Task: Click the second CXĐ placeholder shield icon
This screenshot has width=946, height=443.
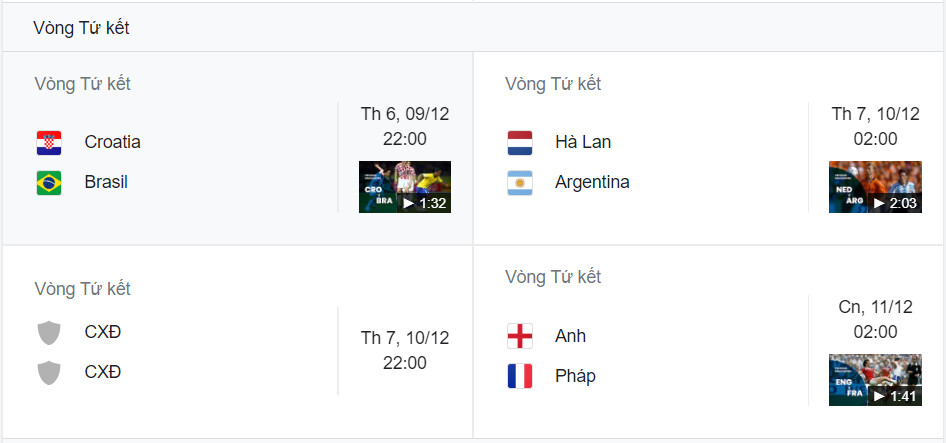Action: (49, 372)
